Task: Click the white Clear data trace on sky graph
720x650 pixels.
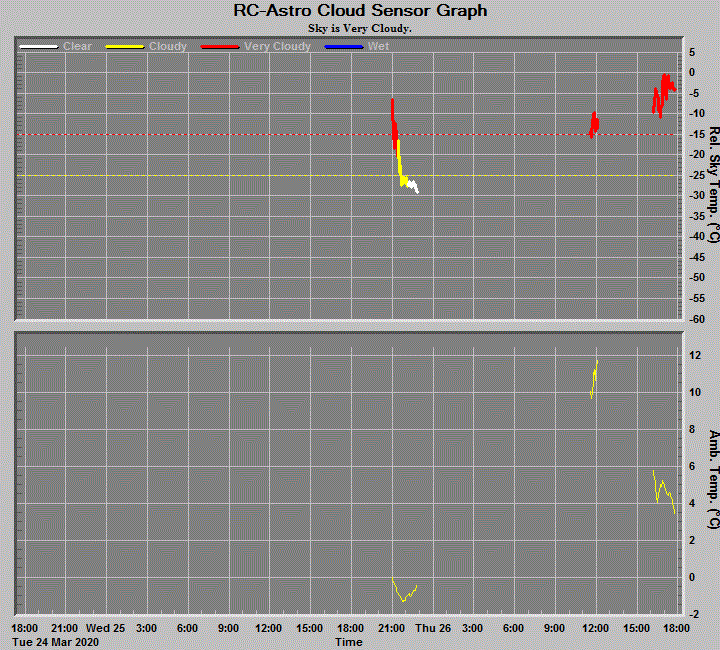Action: [413, 186]
